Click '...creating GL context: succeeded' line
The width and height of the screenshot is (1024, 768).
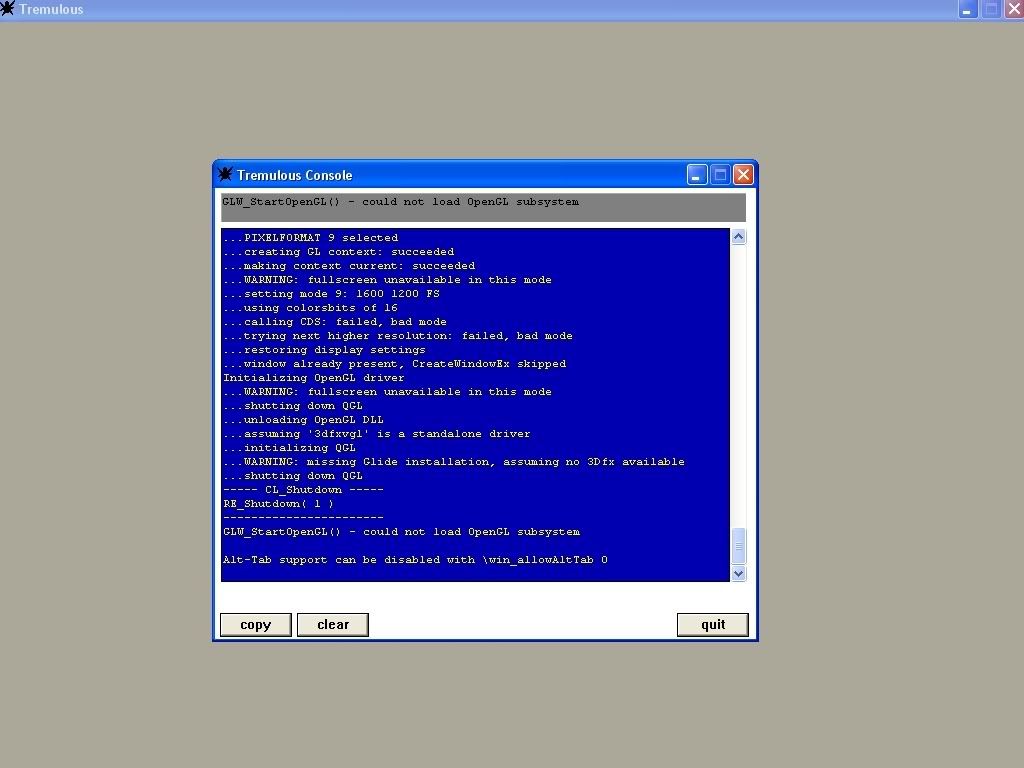pos(338,252)
